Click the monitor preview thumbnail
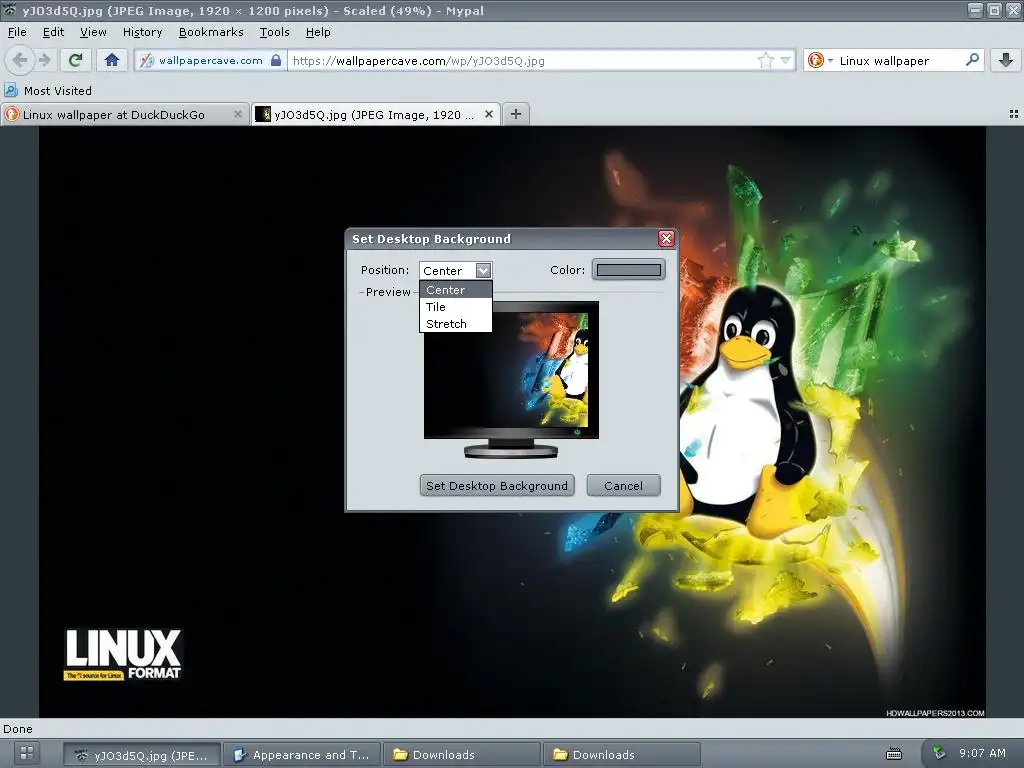1024x768 pixels. point(511,379)
